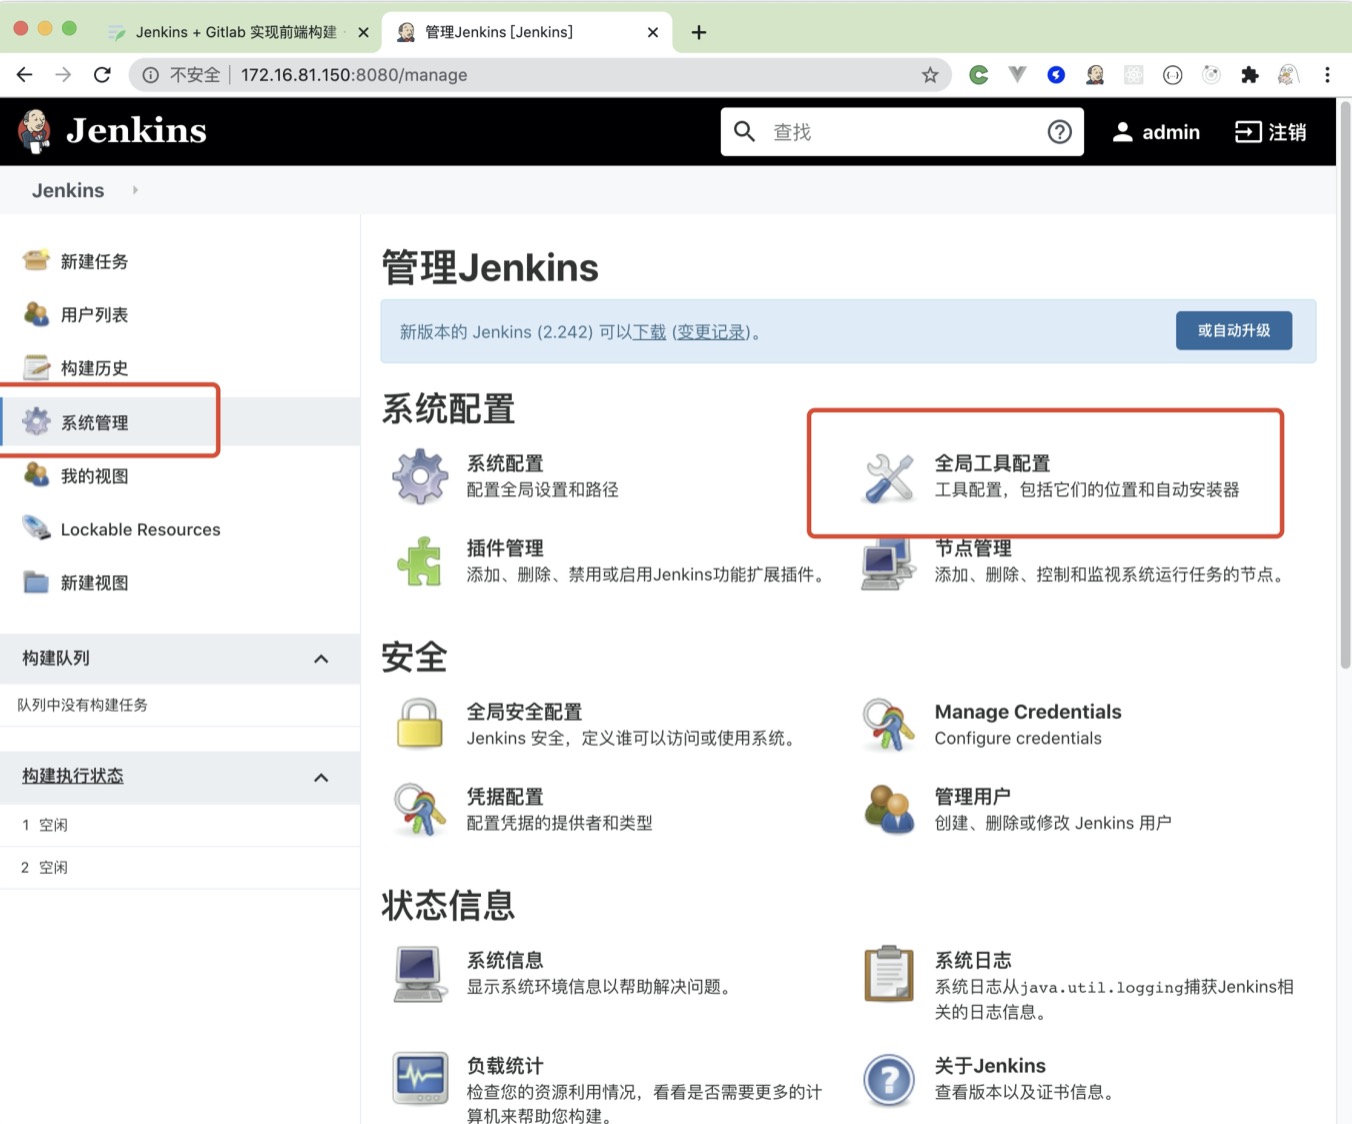Click the Jenkins breadcrumb link

tap(68, 190)
